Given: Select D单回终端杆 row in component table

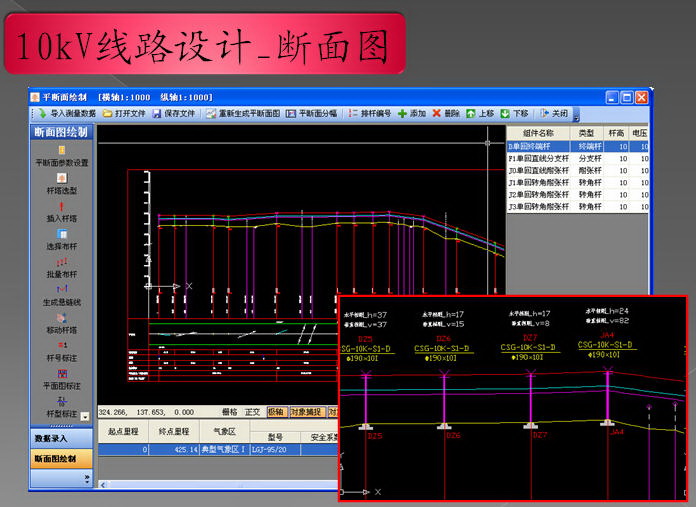Looking at the screenshot, I should 539,146.
